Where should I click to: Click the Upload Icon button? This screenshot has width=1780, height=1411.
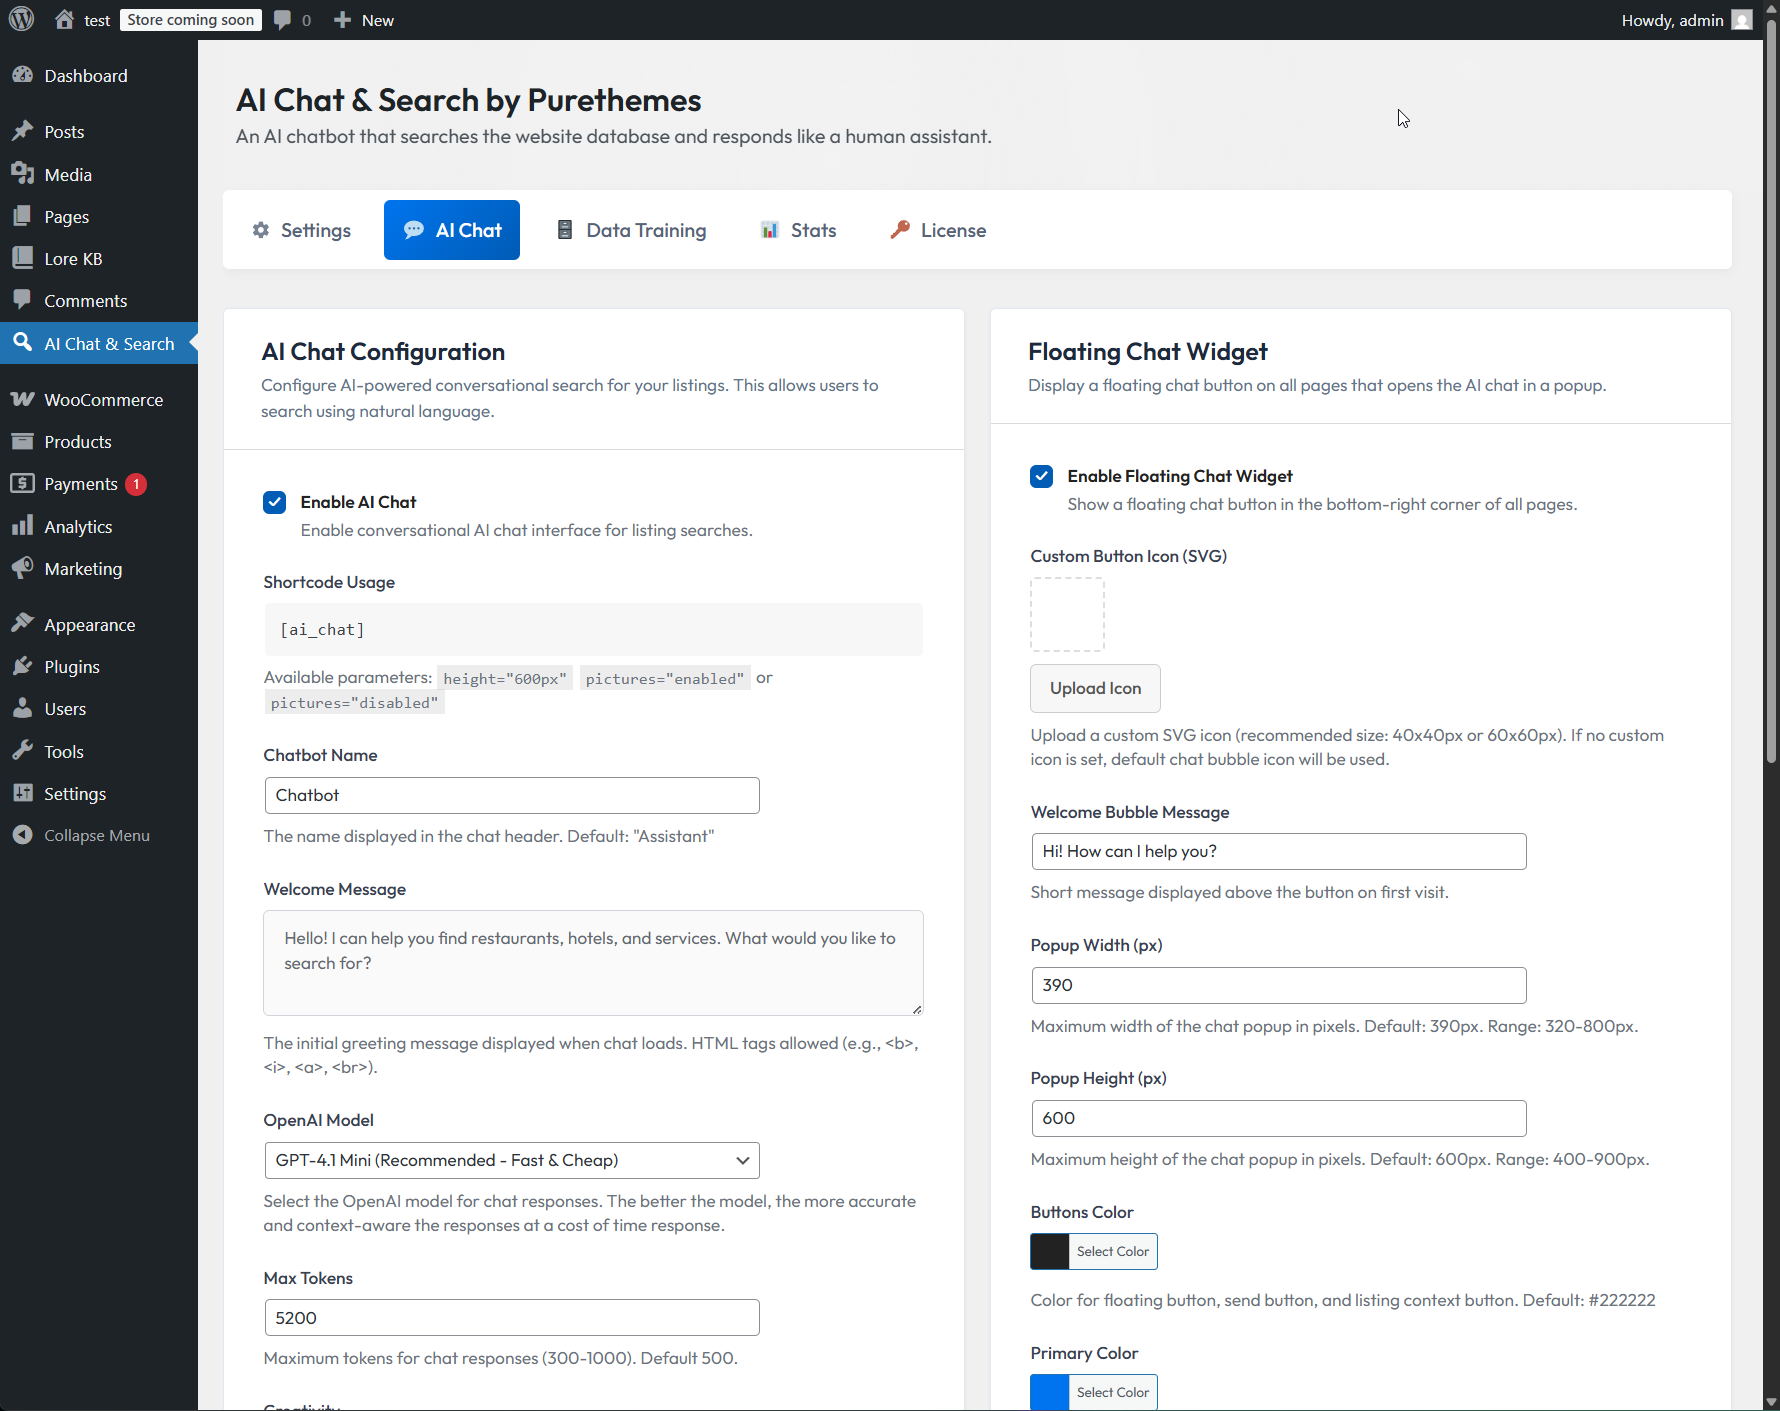[1095, 688]
